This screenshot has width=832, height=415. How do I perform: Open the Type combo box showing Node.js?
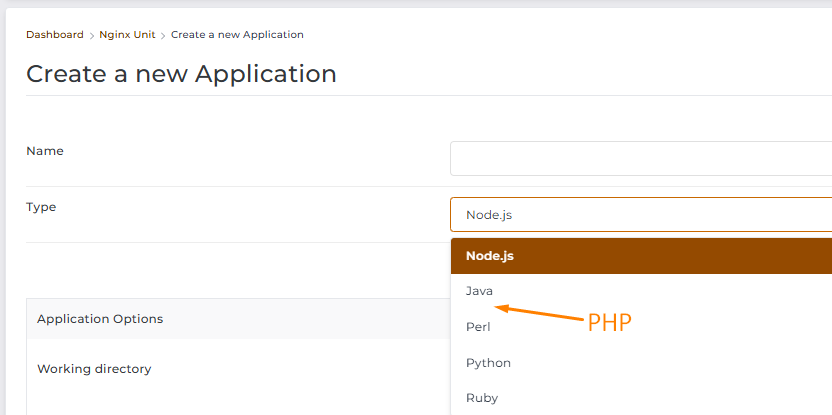[640, 214]
